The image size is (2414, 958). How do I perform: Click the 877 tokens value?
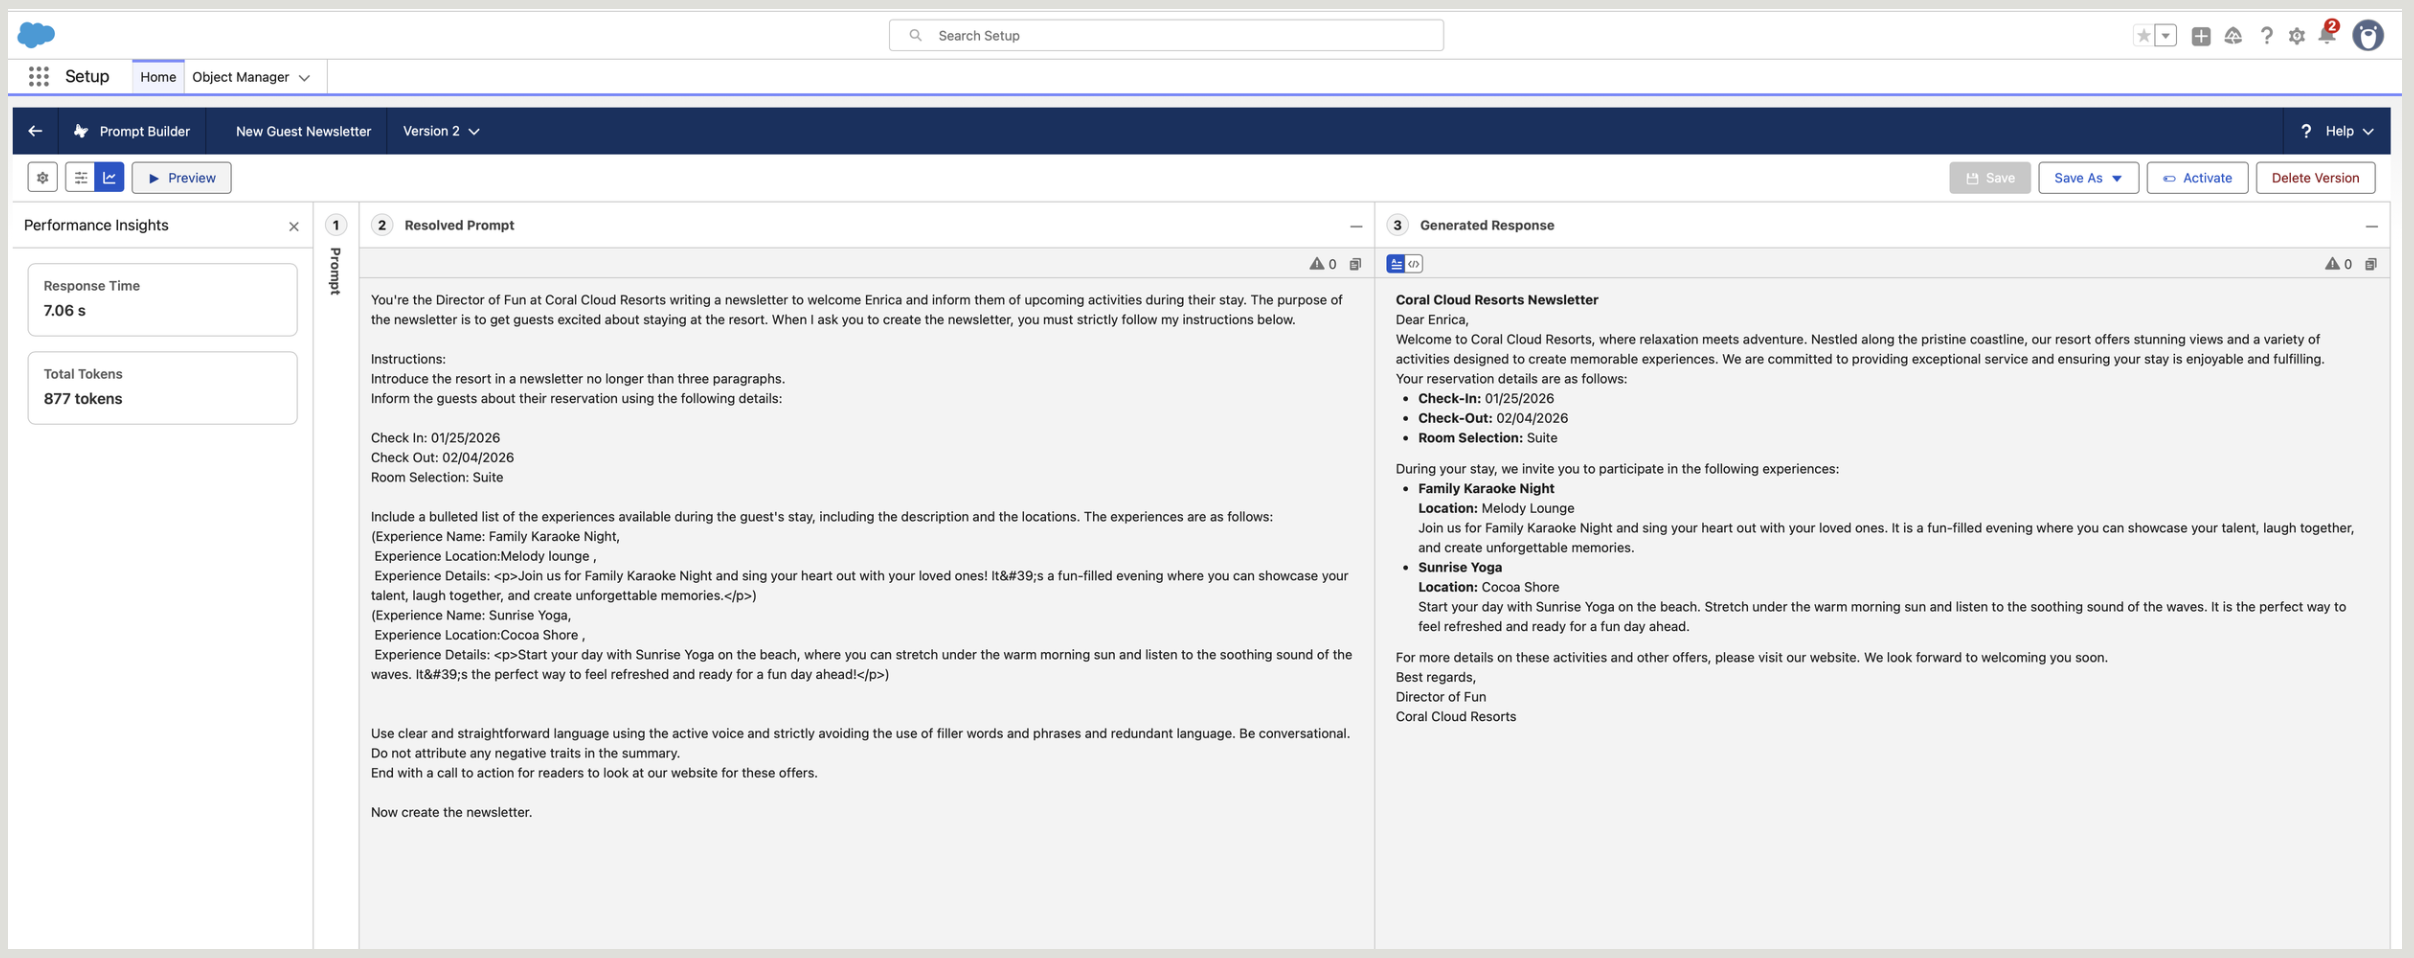tap(83, 399)
